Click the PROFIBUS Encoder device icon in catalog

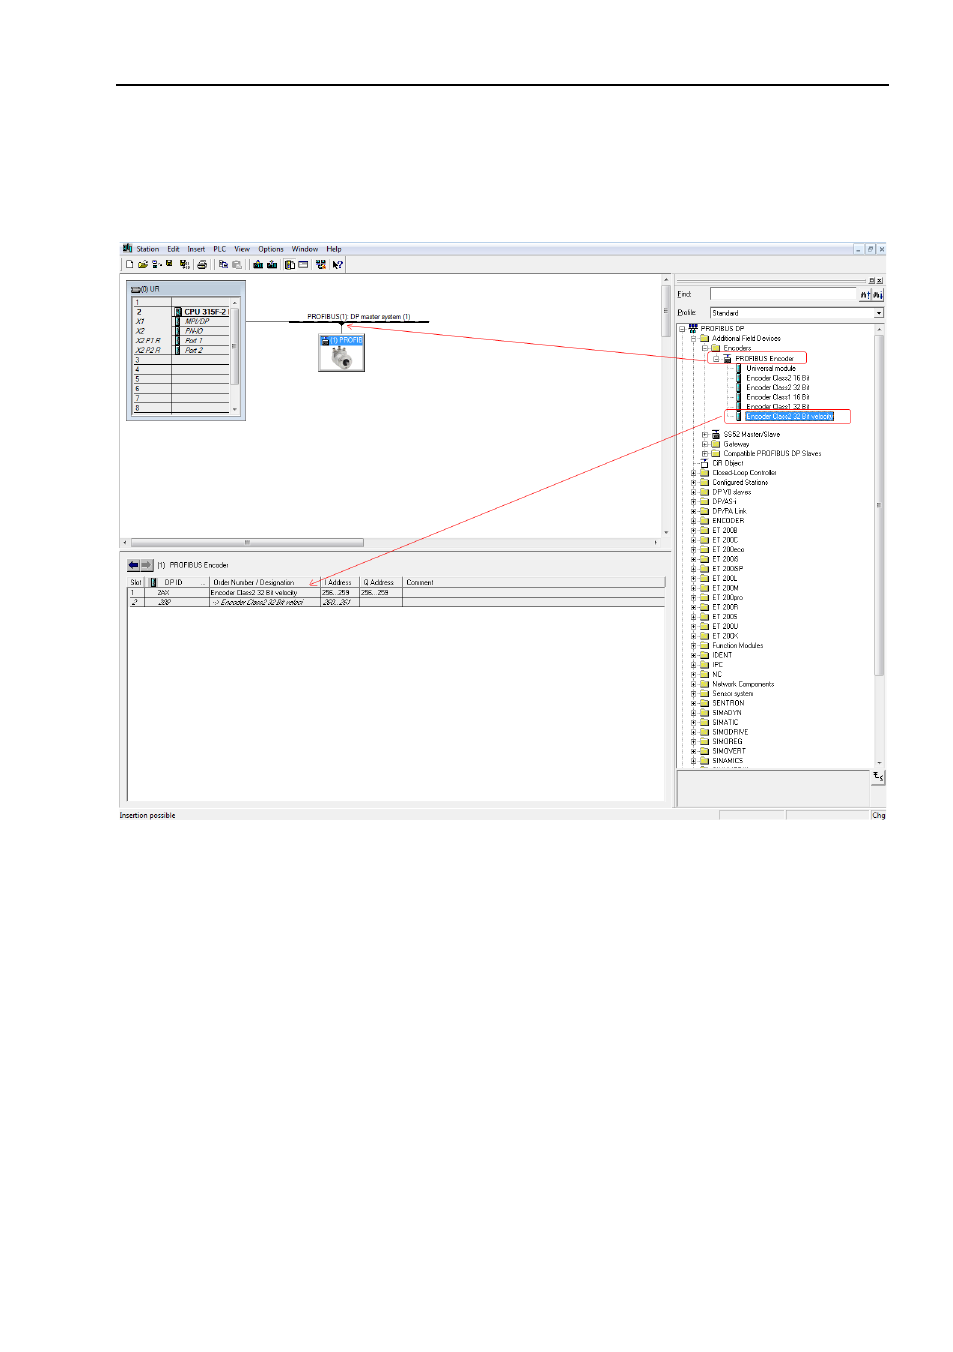pos(728,358)
